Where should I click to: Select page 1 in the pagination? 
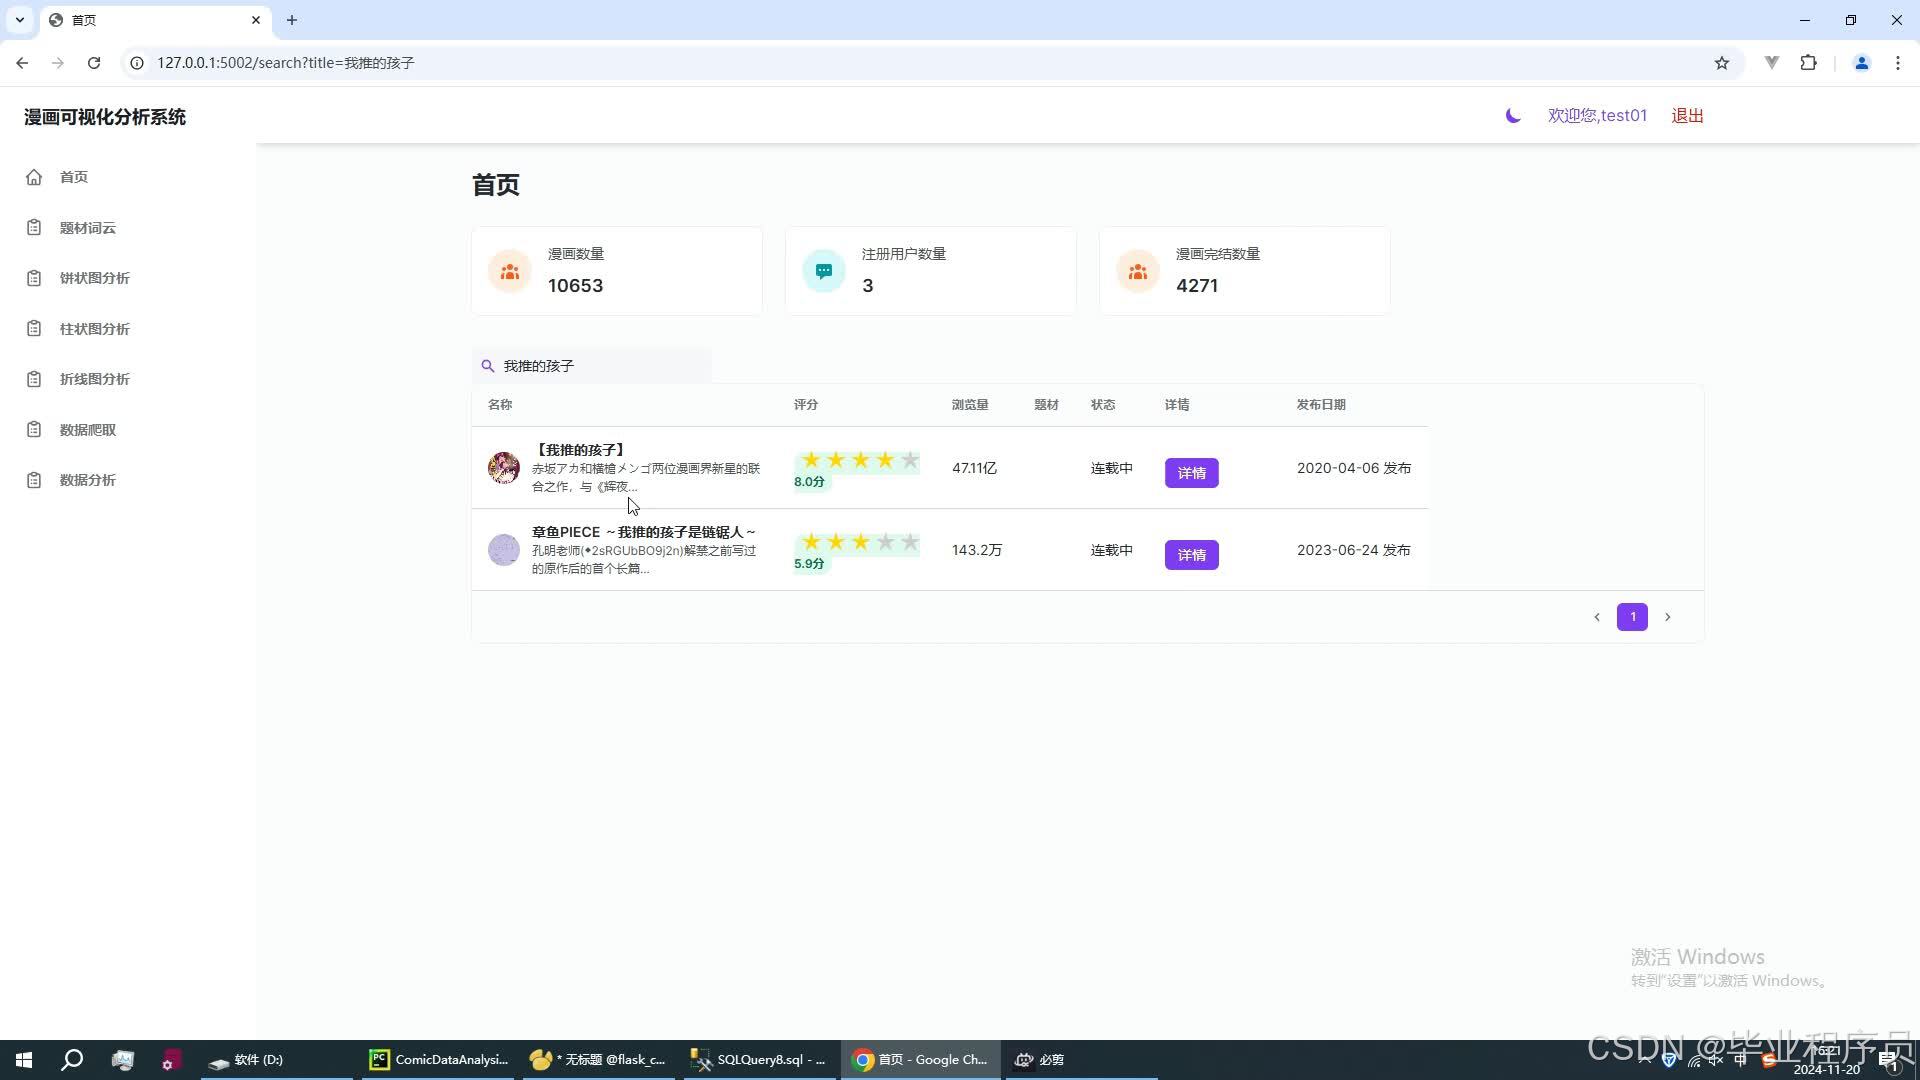[x=1632, y=617]
